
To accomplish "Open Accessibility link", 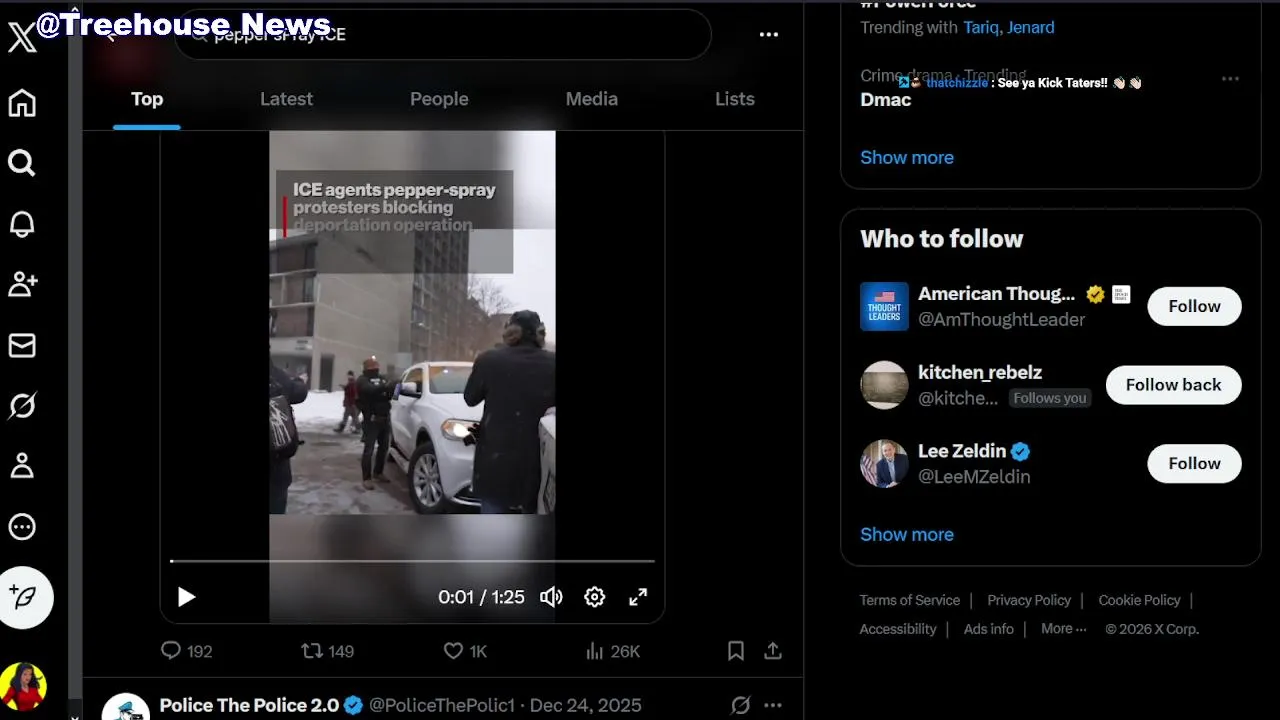I will point(898,629).
